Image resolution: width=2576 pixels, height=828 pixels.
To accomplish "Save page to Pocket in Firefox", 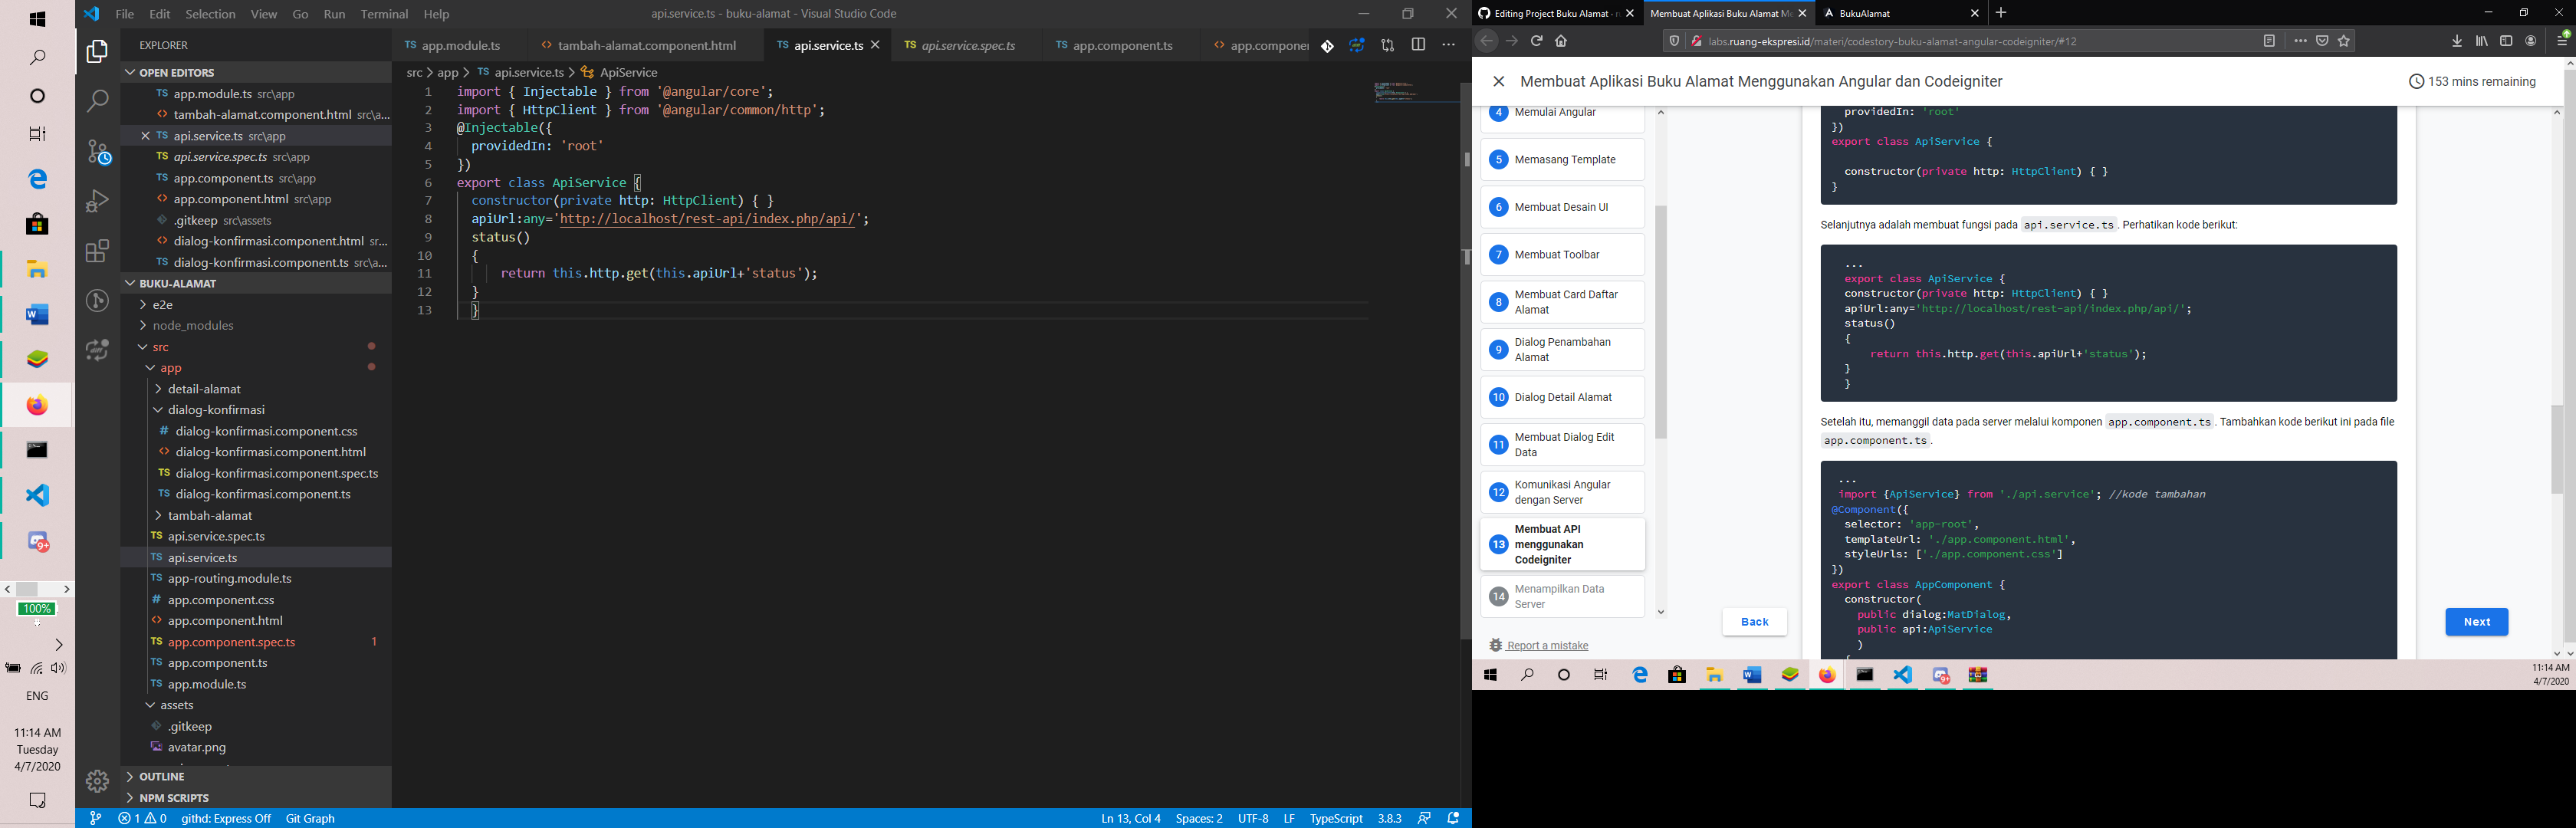I will (x=2322, y=41).
